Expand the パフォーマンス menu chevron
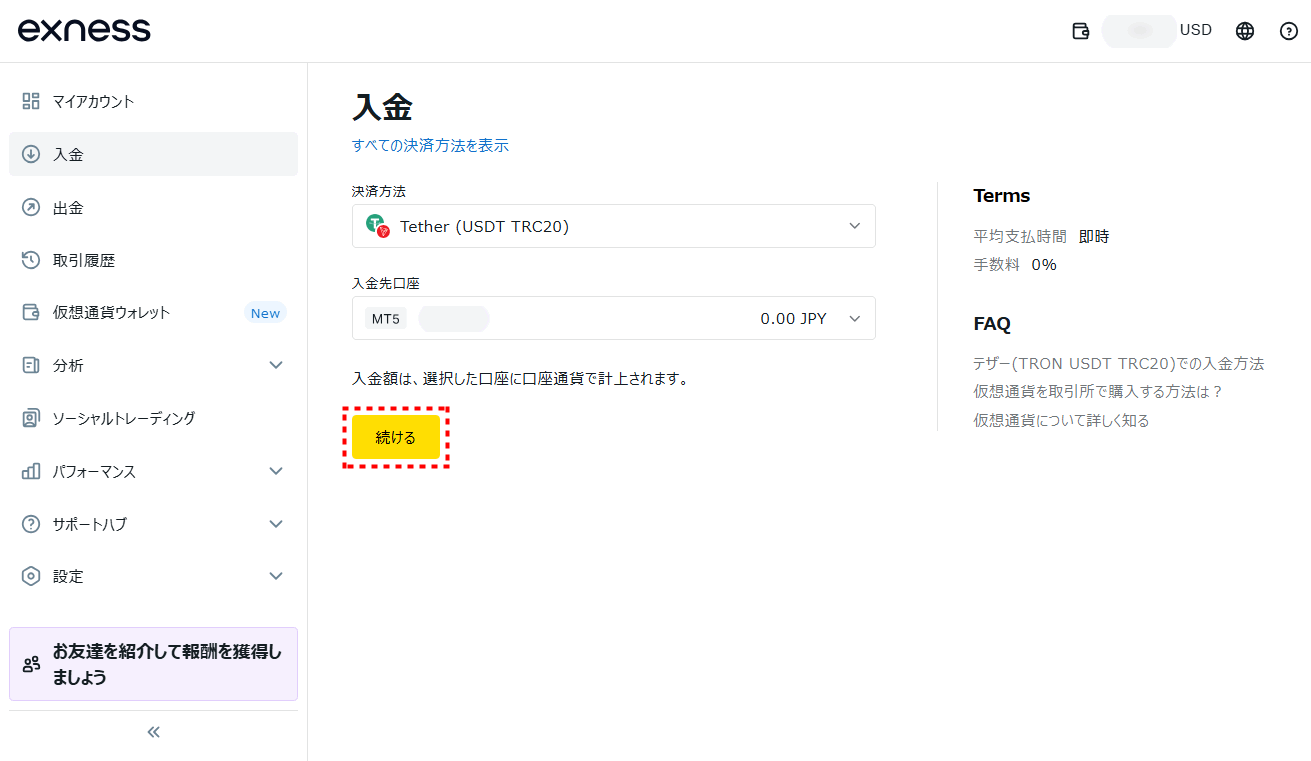The height and width of the screenshot is (761, 1311). click(277, 471)
